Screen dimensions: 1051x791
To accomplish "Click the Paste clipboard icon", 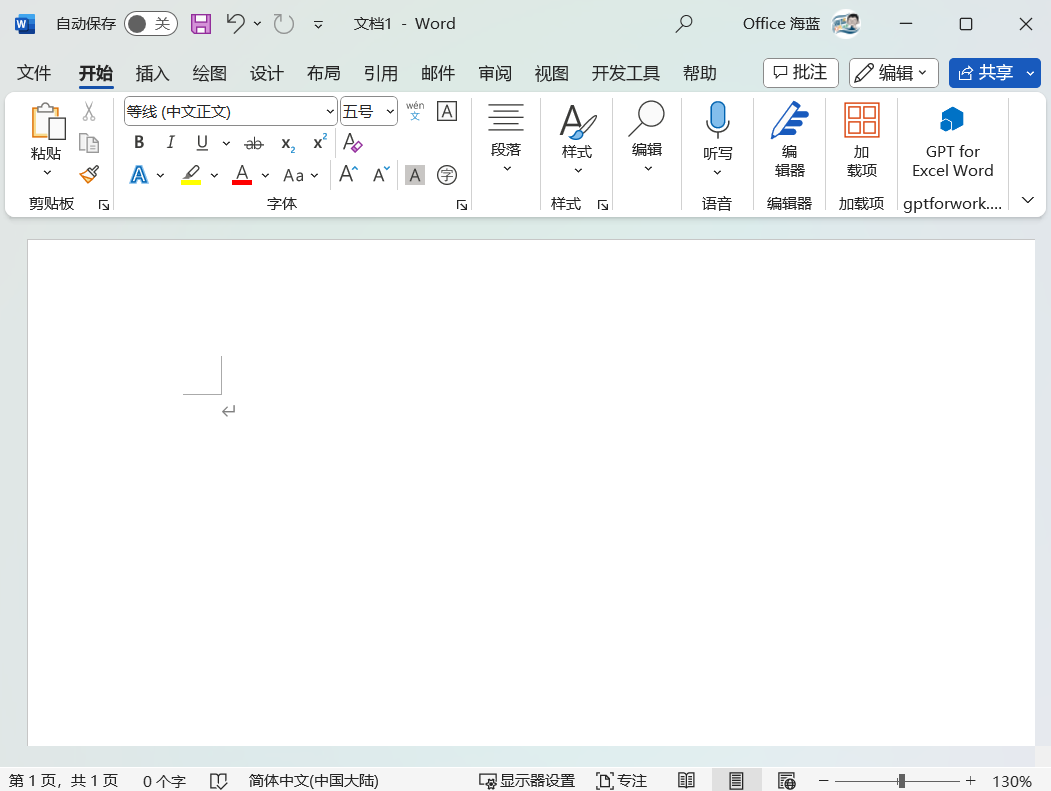I will (48, 121).
